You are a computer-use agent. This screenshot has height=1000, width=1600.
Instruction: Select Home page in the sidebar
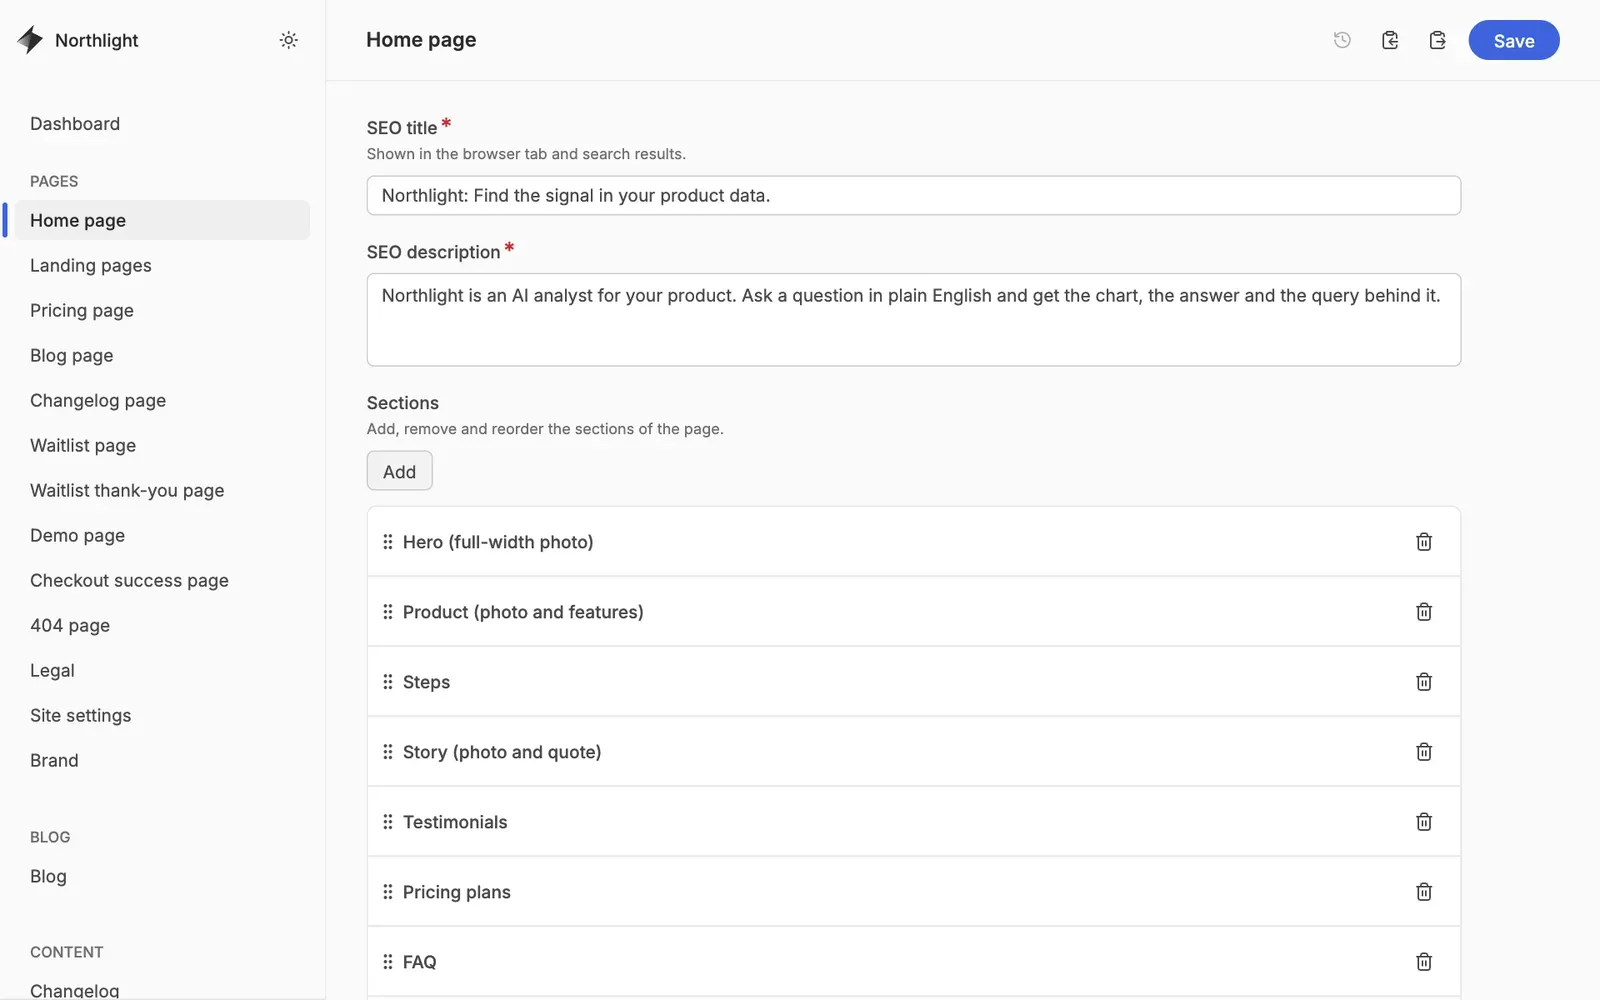point(162,220)
